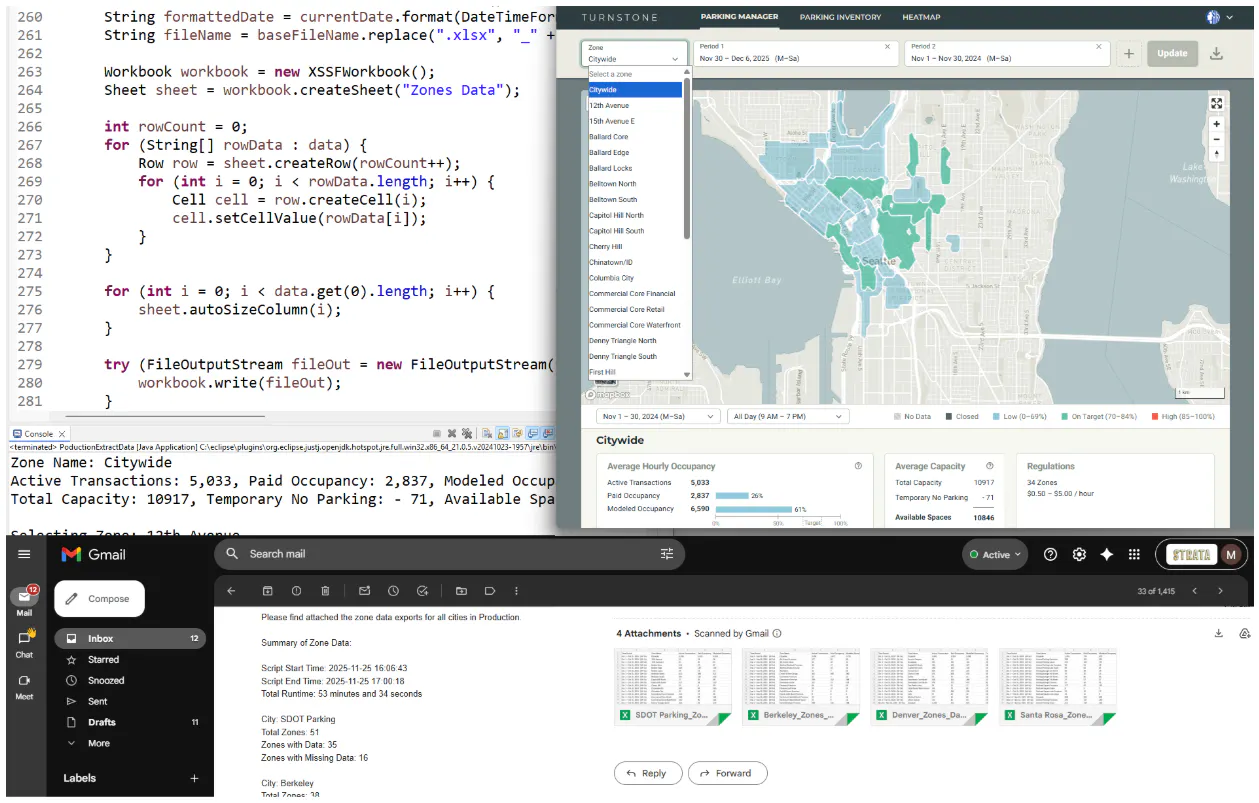Click Compose in Gmail
1259x803 pixels.
point(99,599)
